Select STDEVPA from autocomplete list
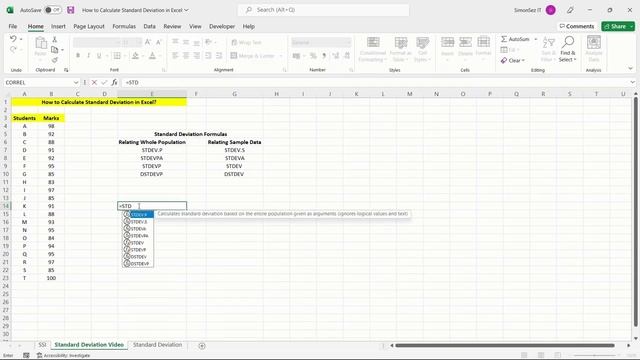The width and height of the screenshot is (640, 360). click(x=138, y=236)
